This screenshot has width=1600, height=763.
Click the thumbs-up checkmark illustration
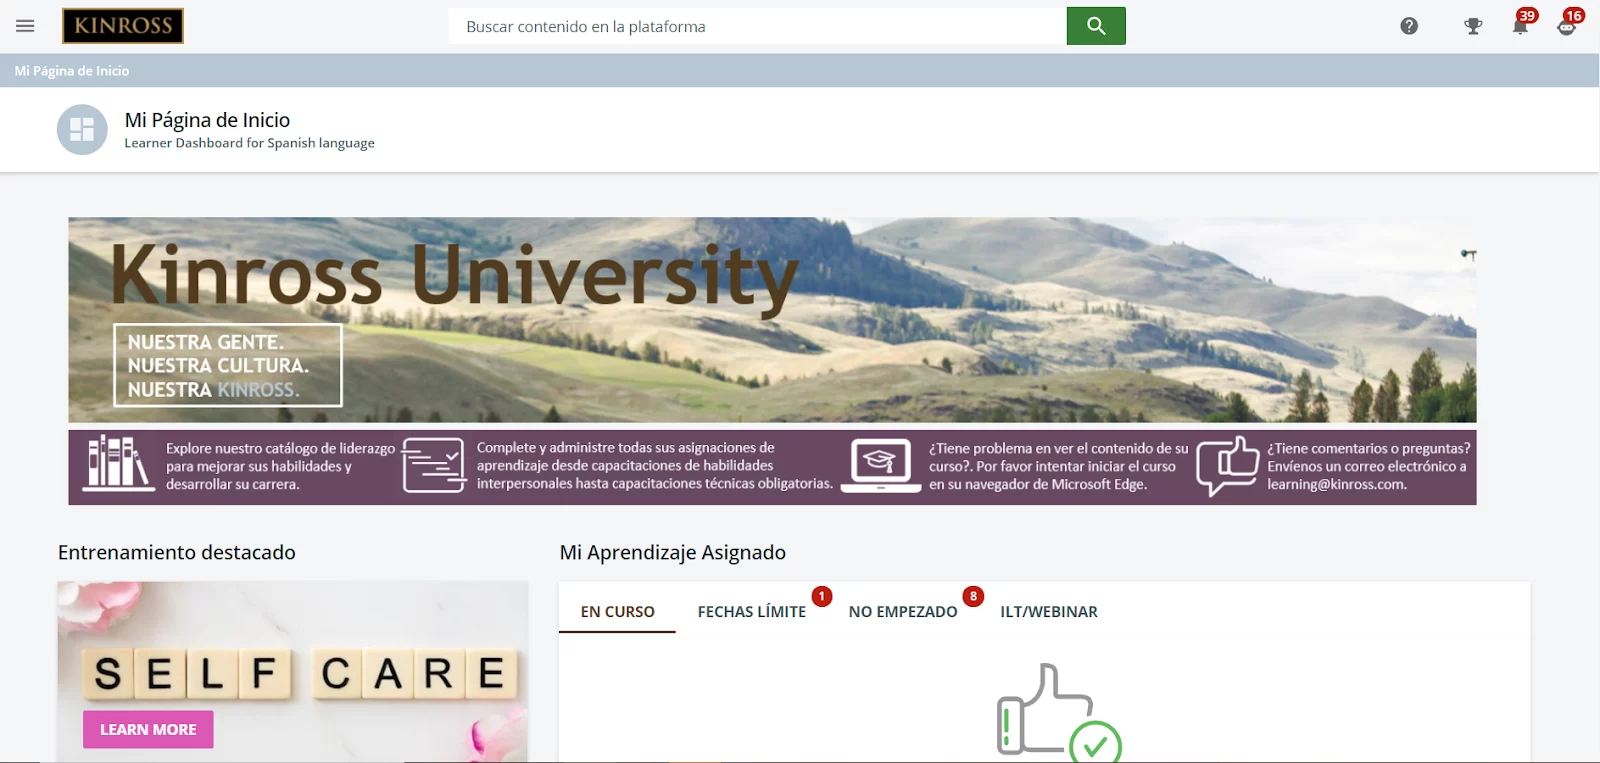tap(1059, 712)
